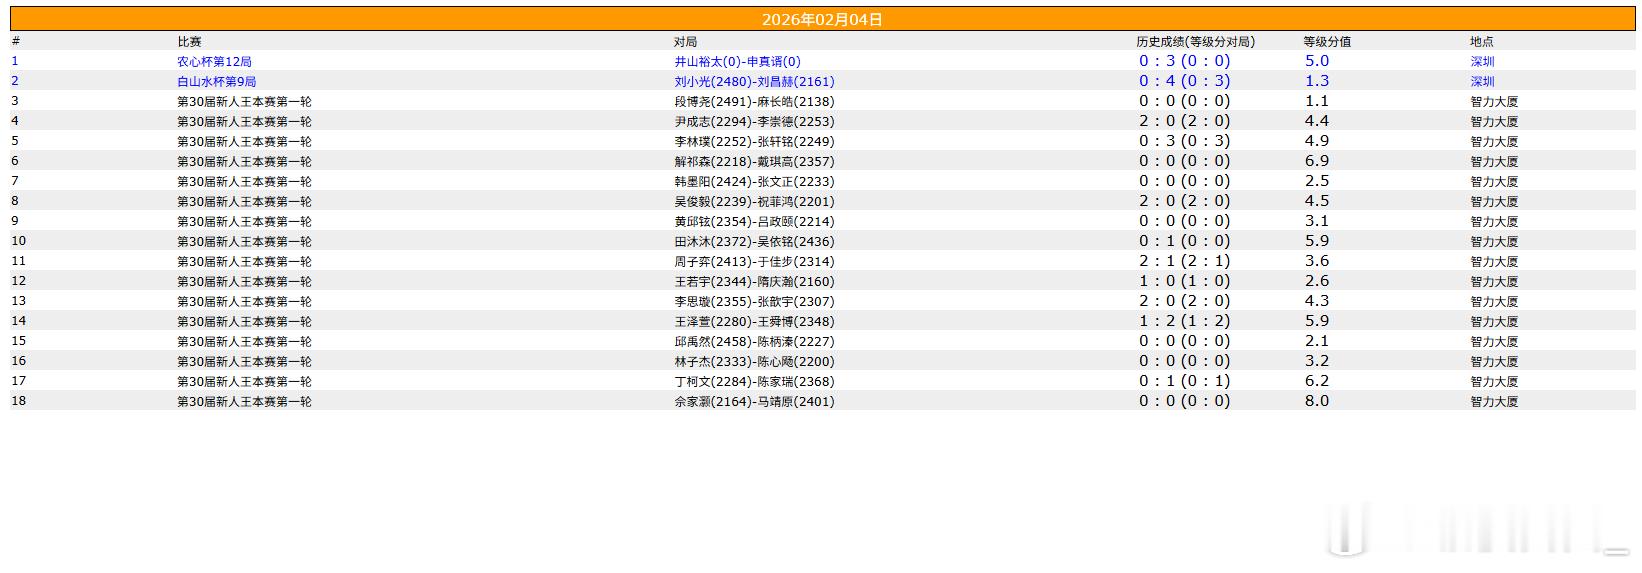Screen dimensions: 1642x573
Task: Select the 李思璇(2355)-张歆宇(2307) pairing
Action: click(754, 301)
